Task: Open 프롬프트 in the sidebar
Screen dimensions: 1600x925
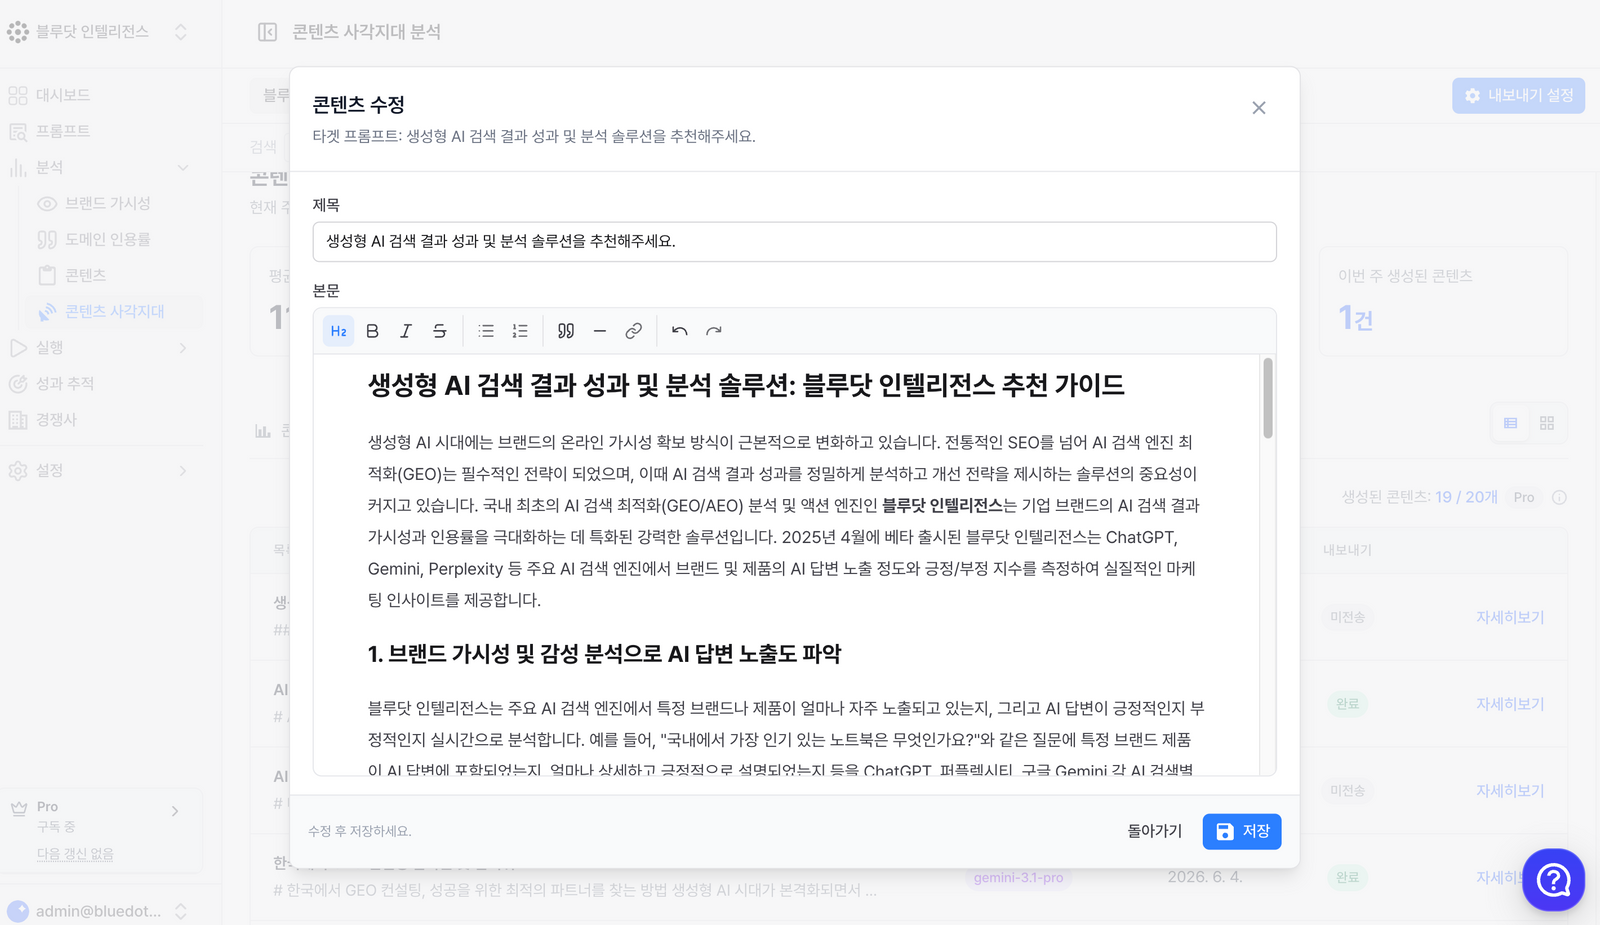Action: point(63,131)
